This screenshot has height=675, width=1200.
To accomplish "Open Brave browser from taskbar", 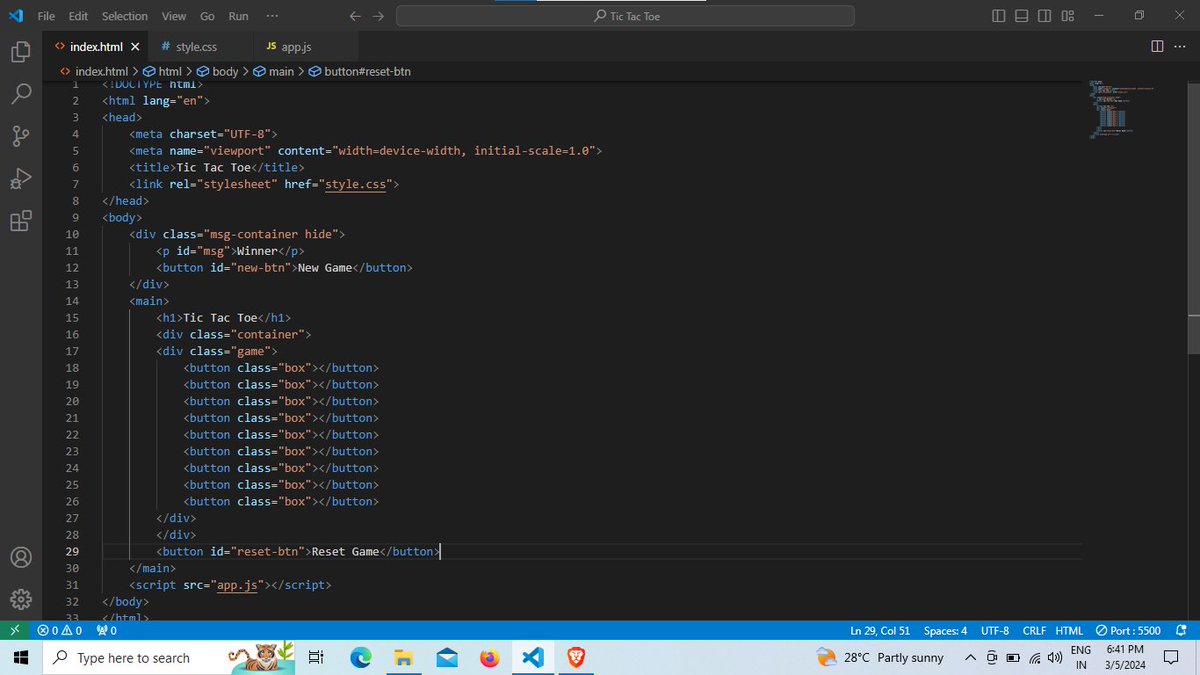I will 576,657.
